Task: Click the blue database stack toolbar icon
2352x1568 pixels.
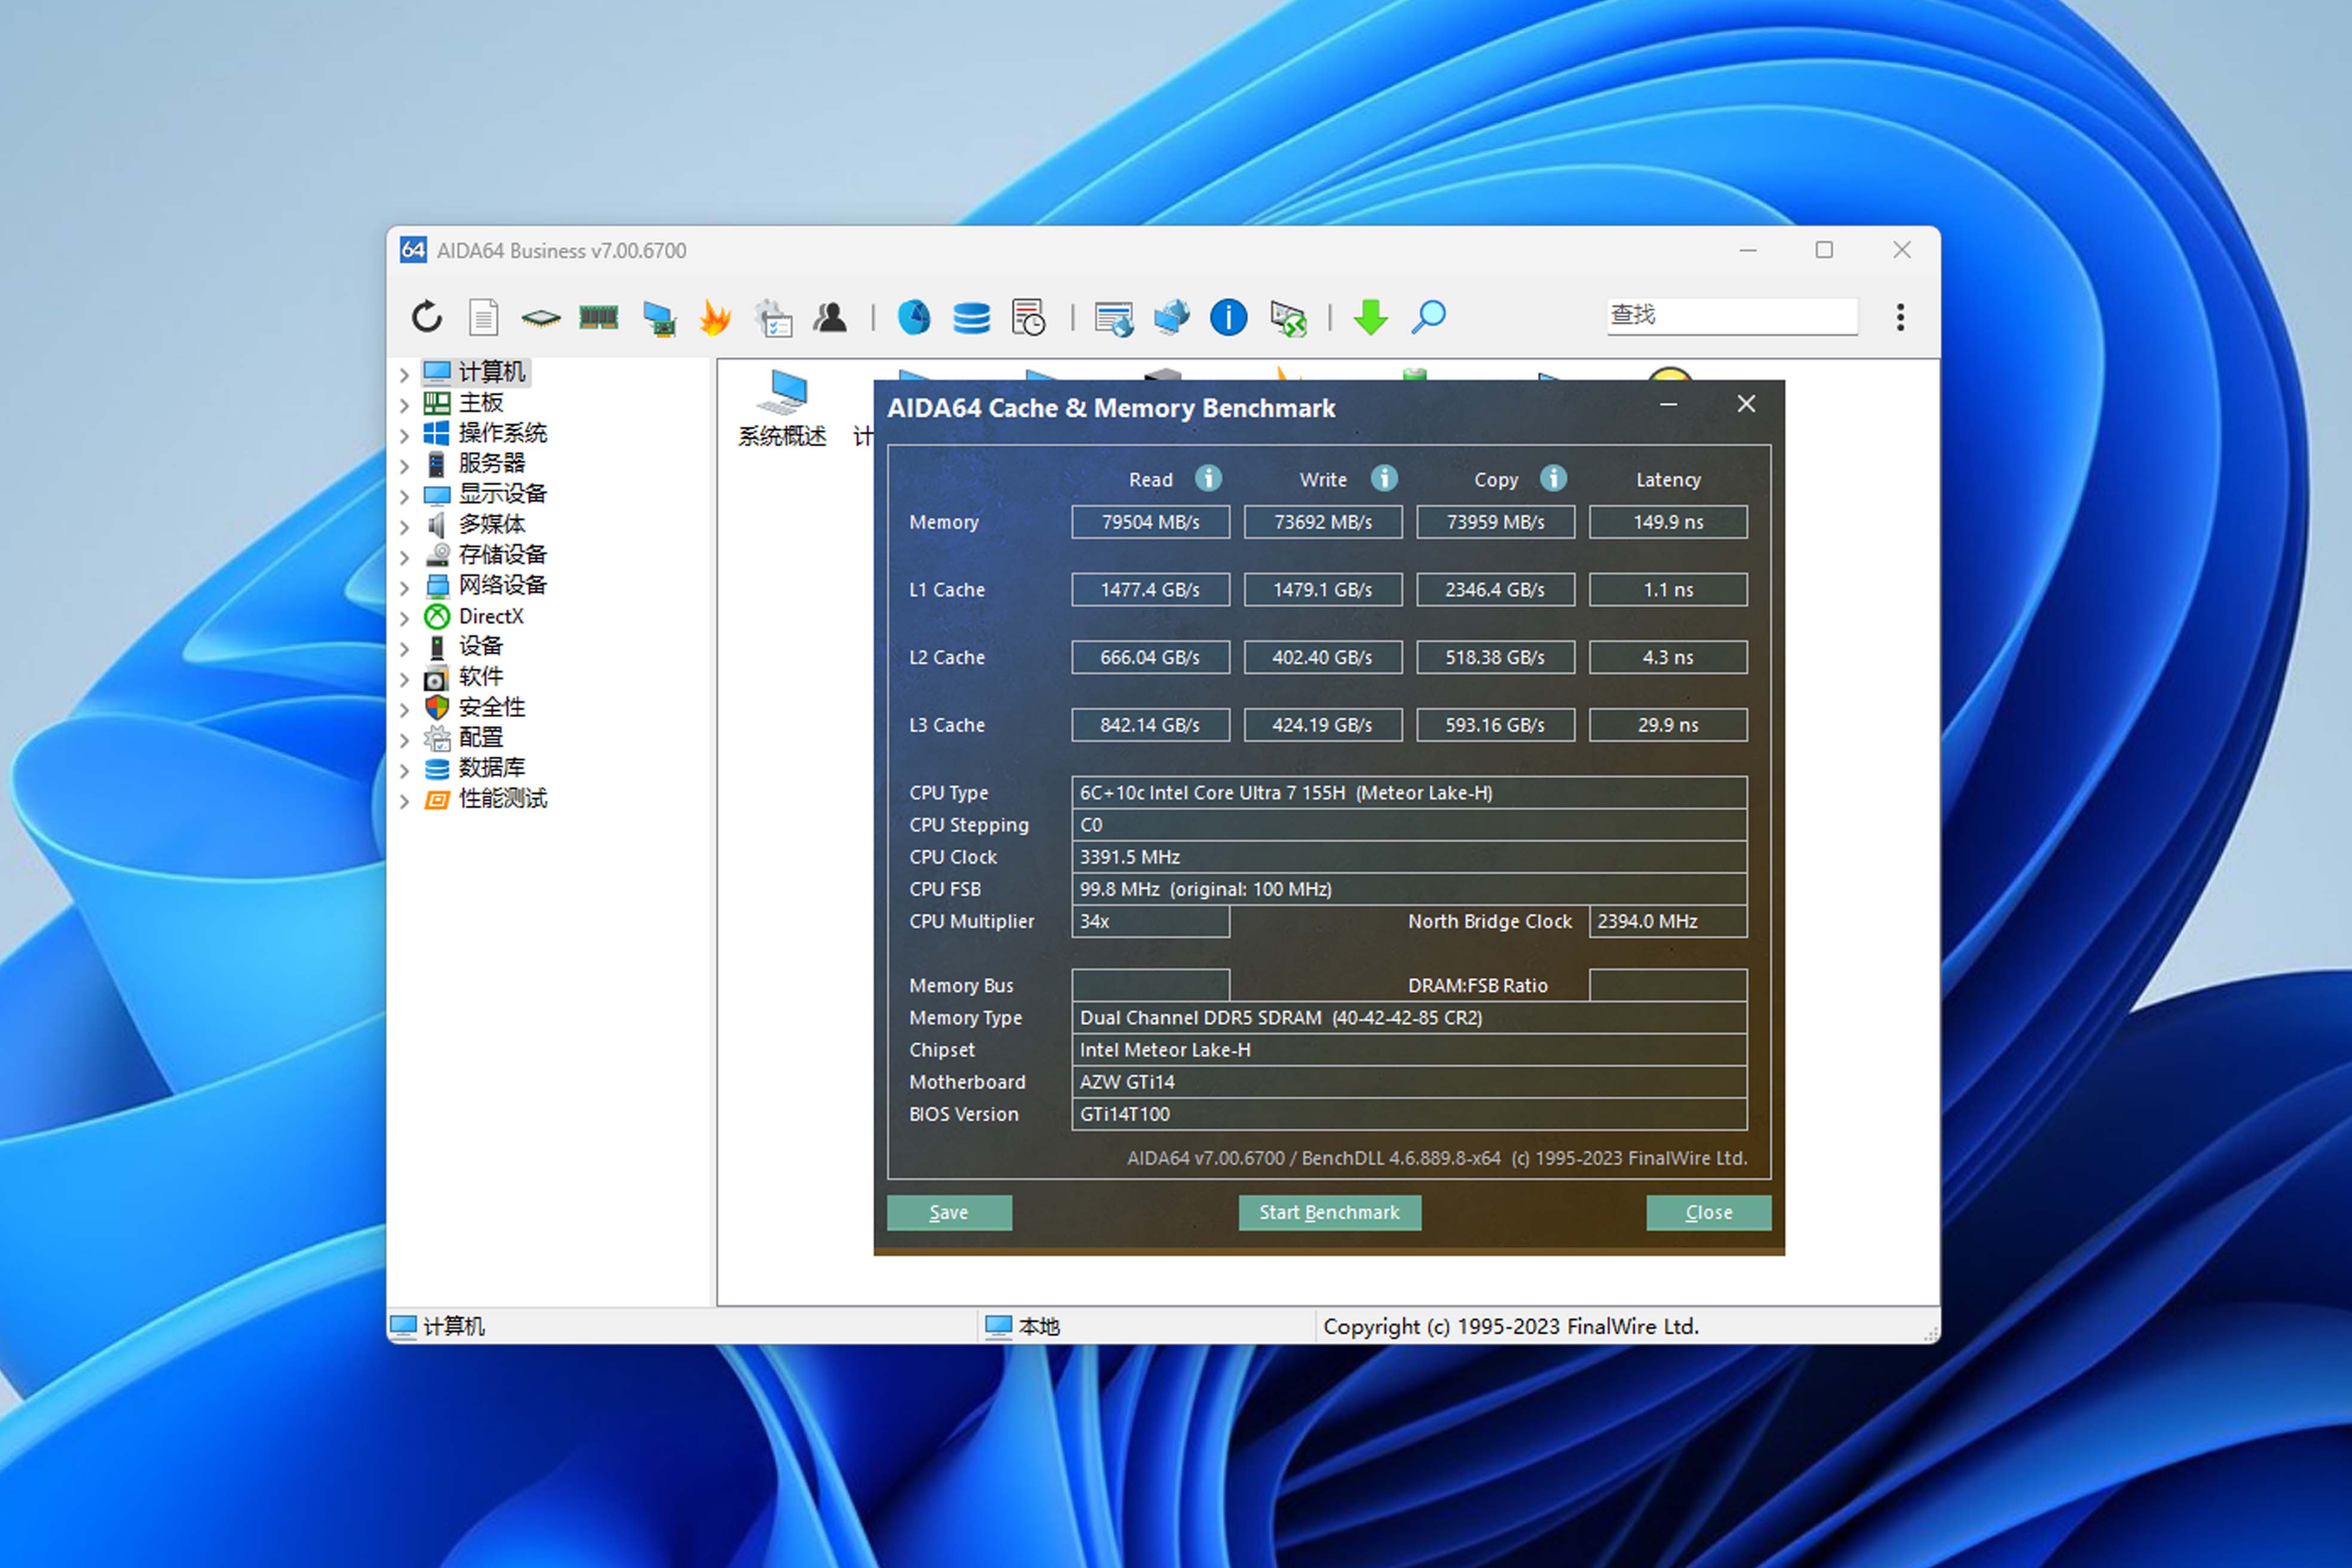Action: [x=971, y=318]
